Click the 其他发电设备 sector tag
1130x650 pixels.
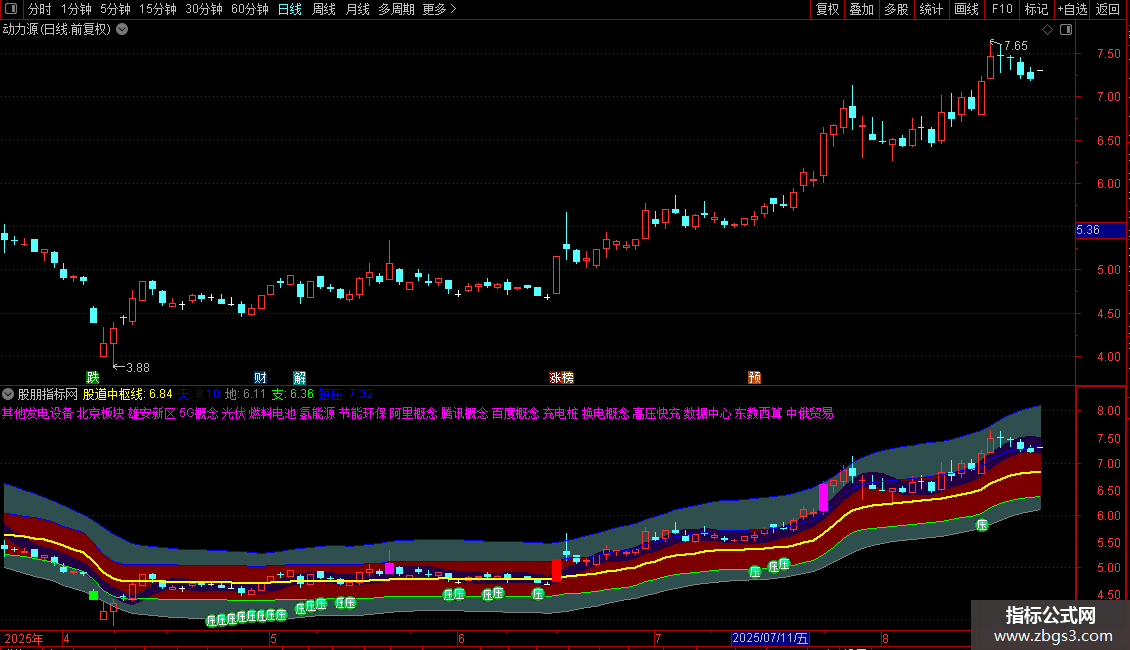[x=37, y=414]
